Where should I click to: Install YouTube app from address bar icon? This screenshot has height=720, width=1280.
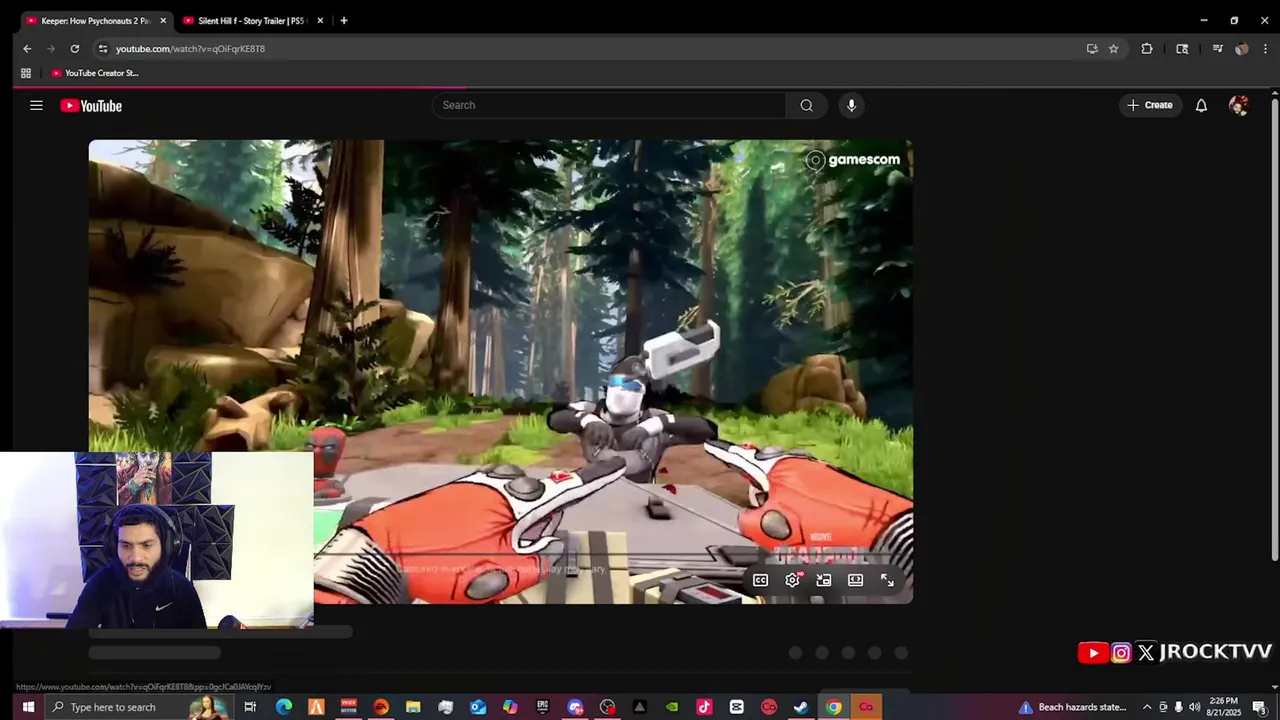(1092, 48)
